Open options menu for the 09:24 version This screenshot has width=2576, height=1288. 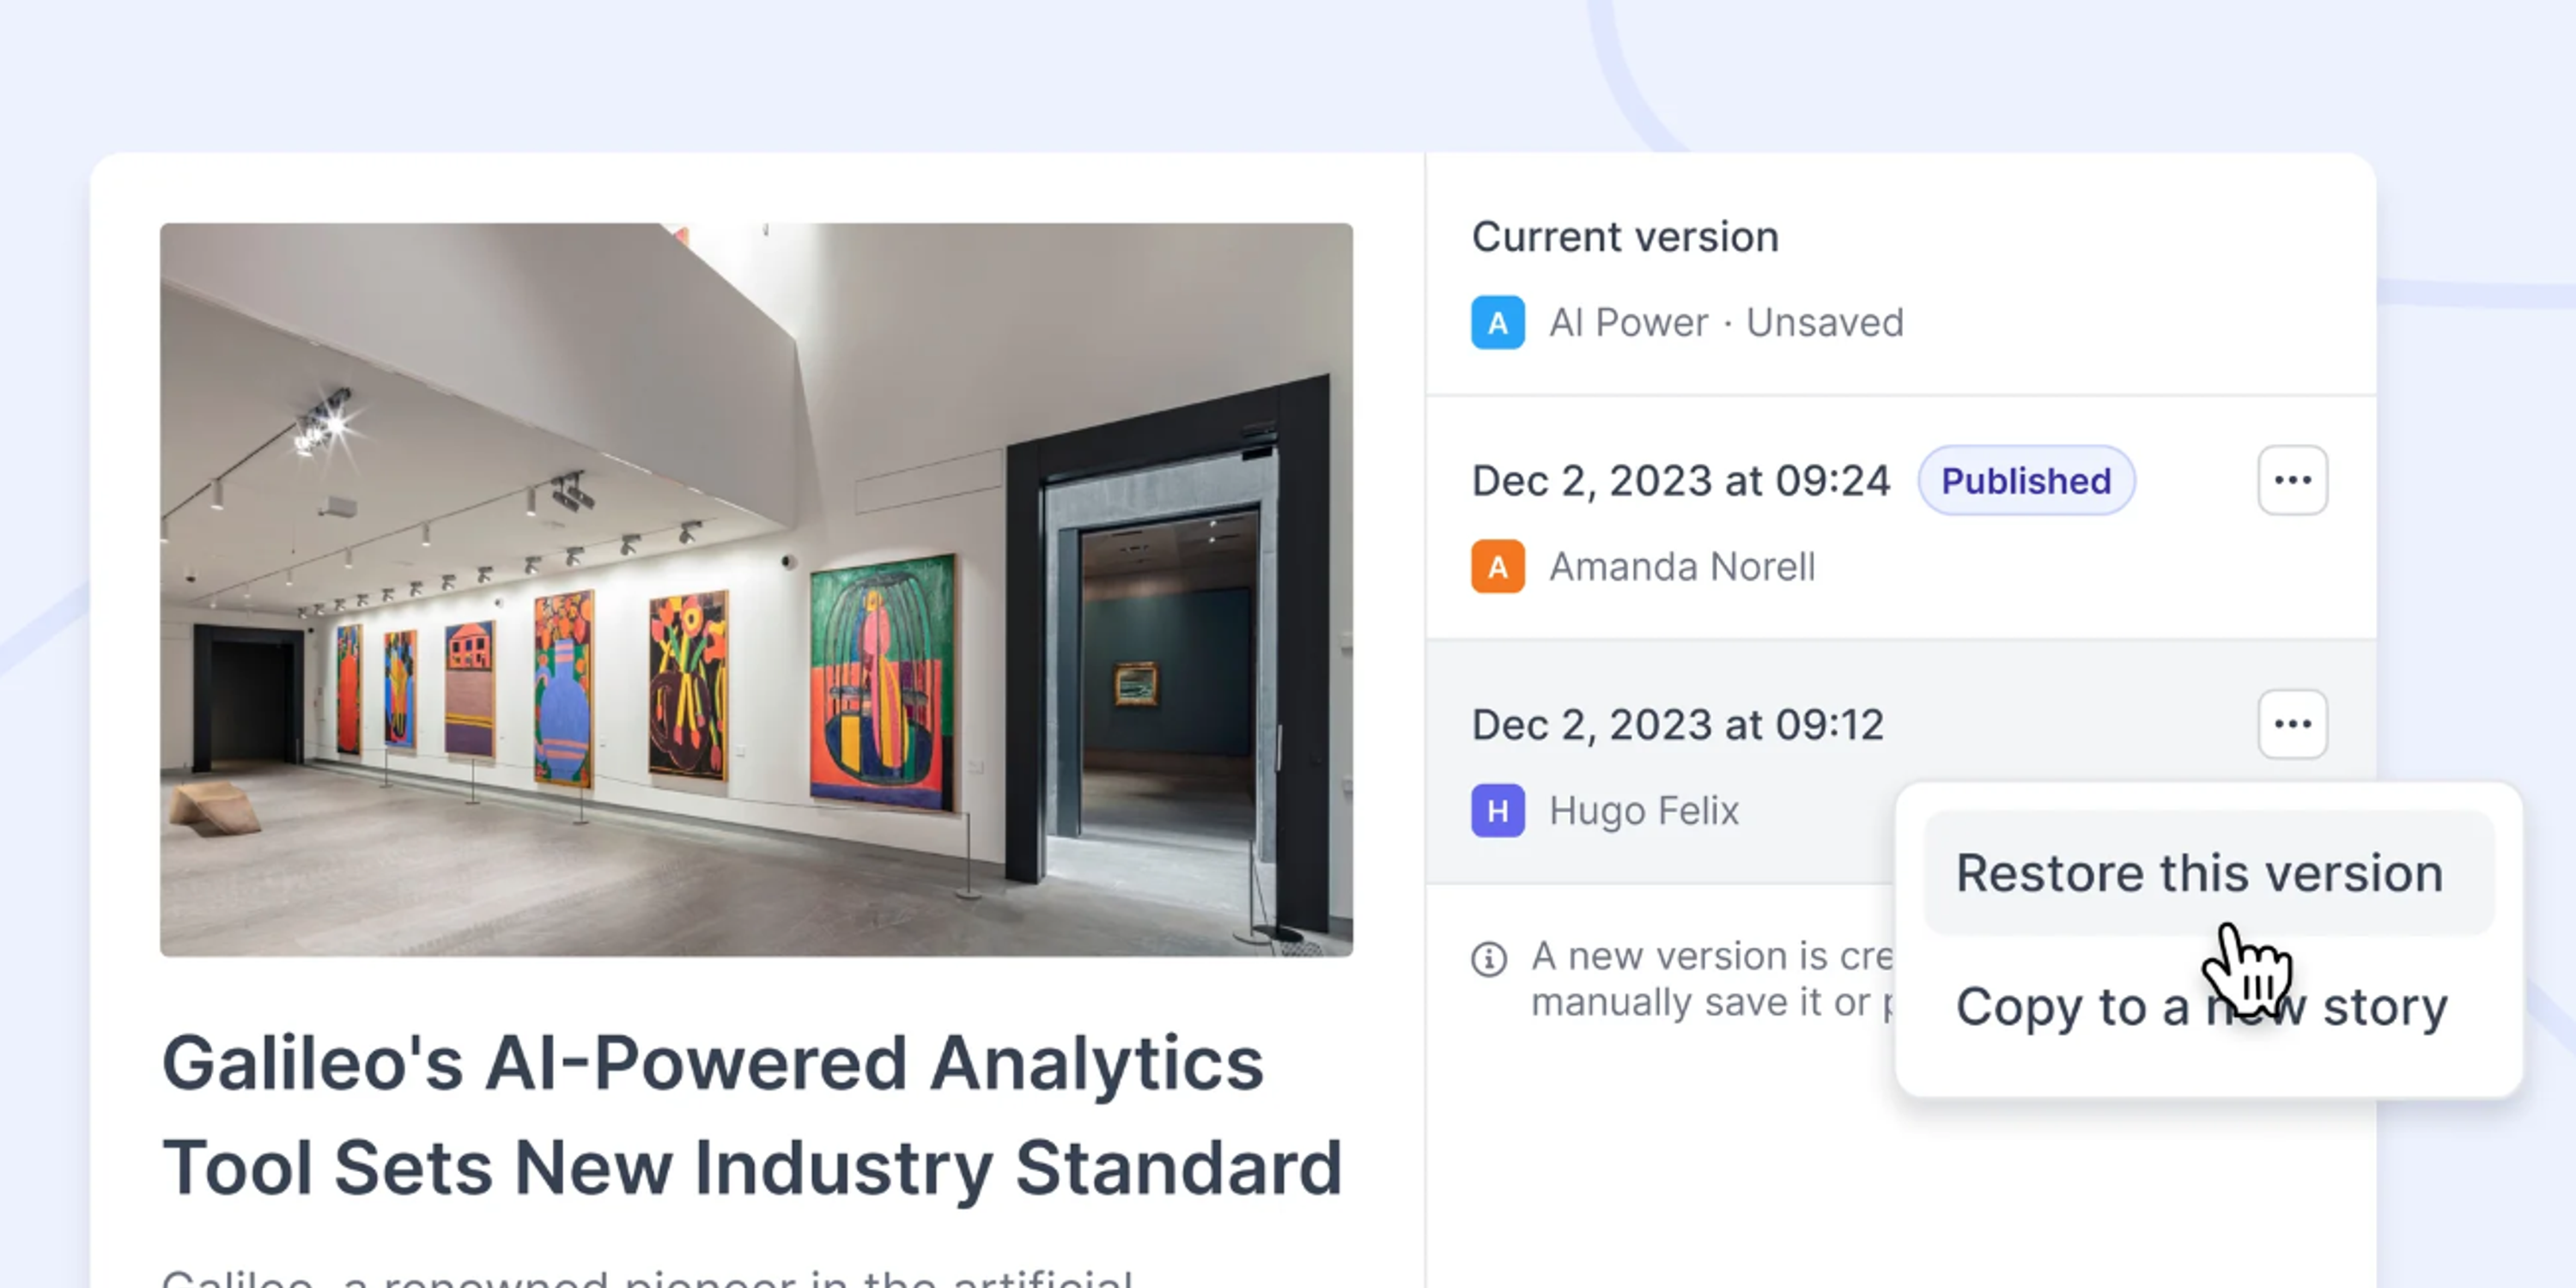click(2291, 480)
